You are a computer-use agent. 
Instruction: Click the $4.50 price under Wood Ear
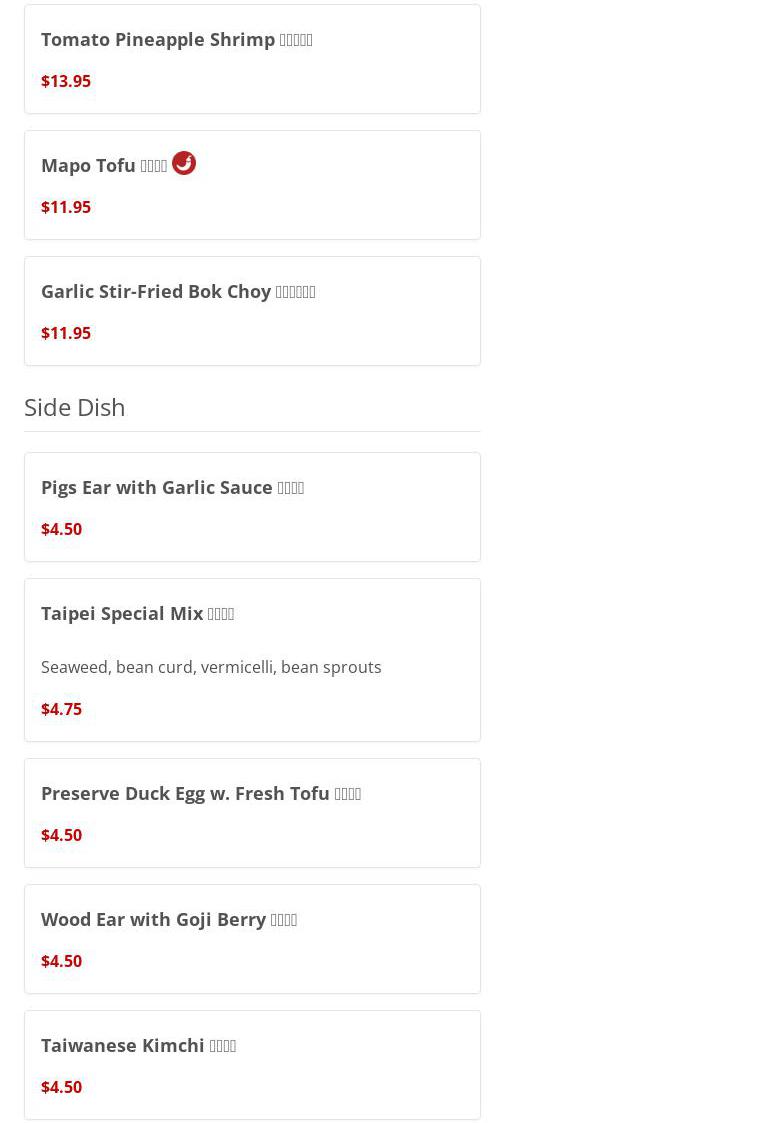click(62, 961)
